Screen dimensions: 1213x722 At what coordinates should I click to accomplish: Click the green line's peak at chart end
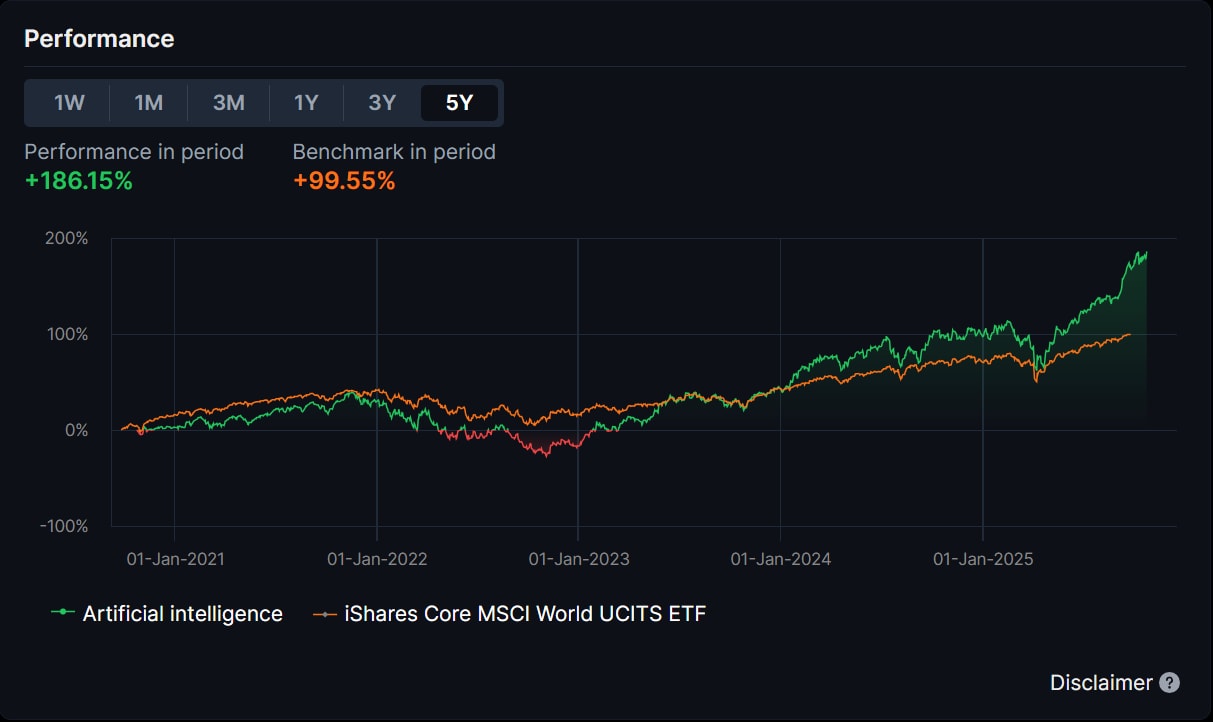[x=1144, y=254]
